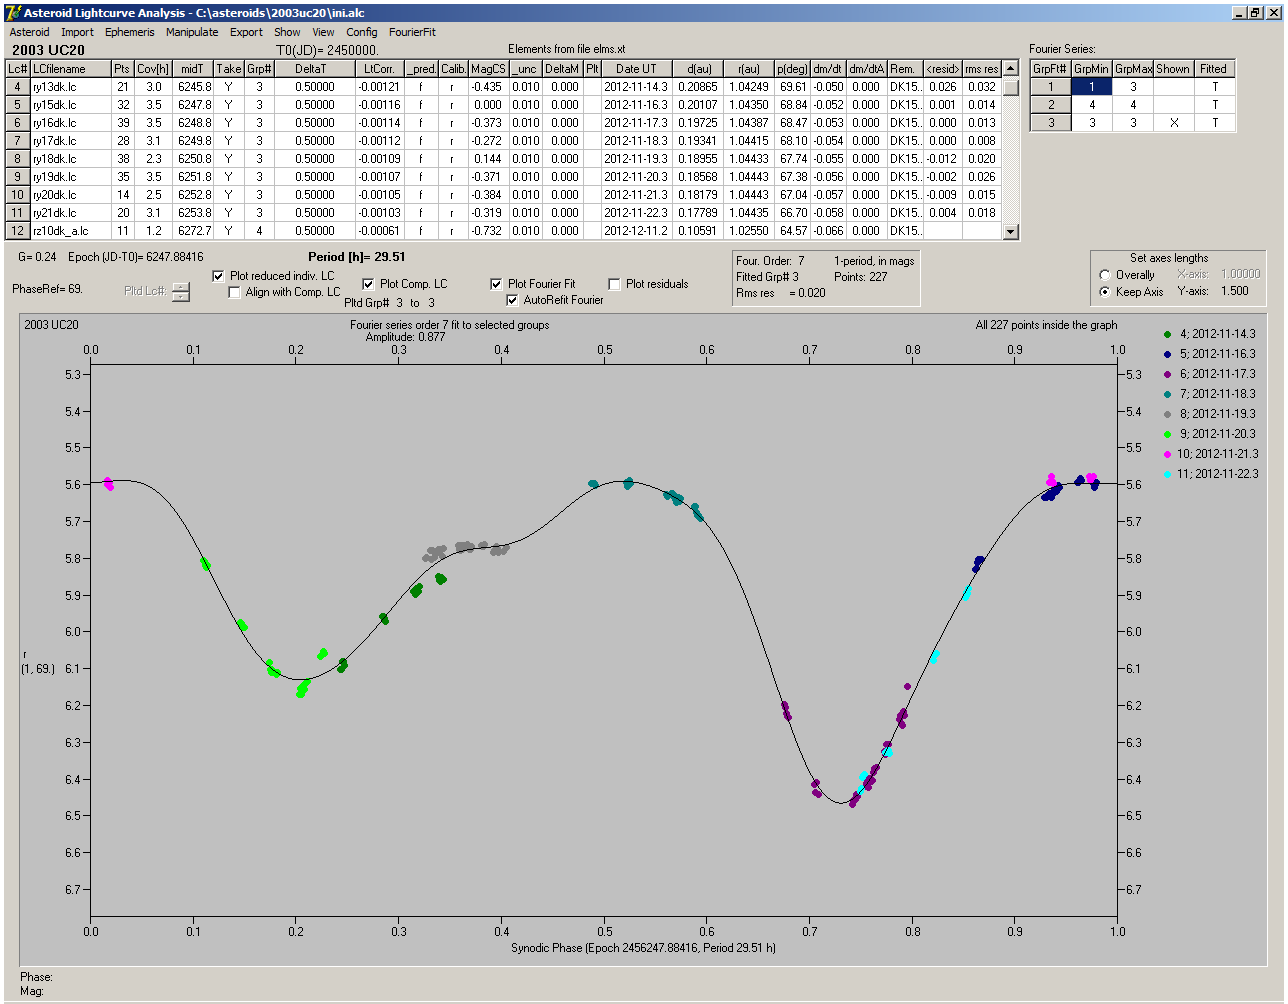Click the Period [h]= 29.51 label
1288x1004 pixels.
point(356,257)
